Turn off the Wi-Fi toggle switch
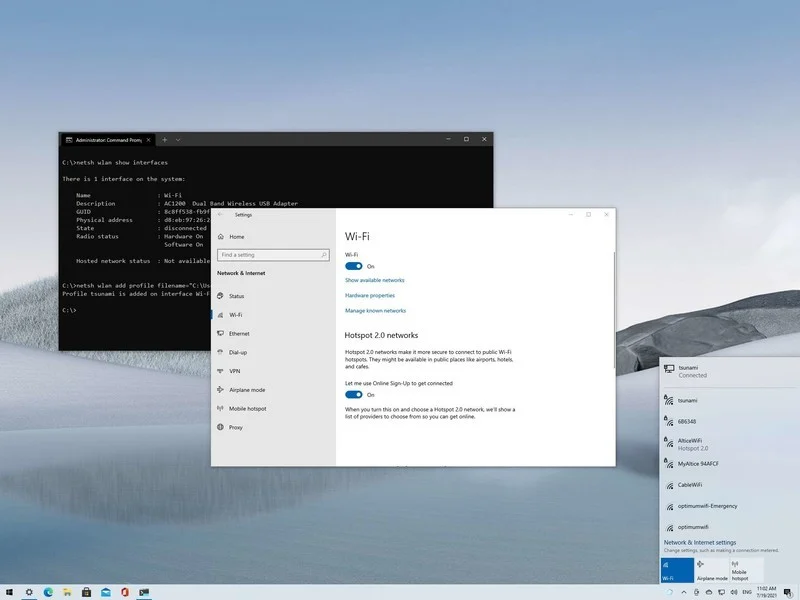The image size is (800, 600). [x=353, y=266]
